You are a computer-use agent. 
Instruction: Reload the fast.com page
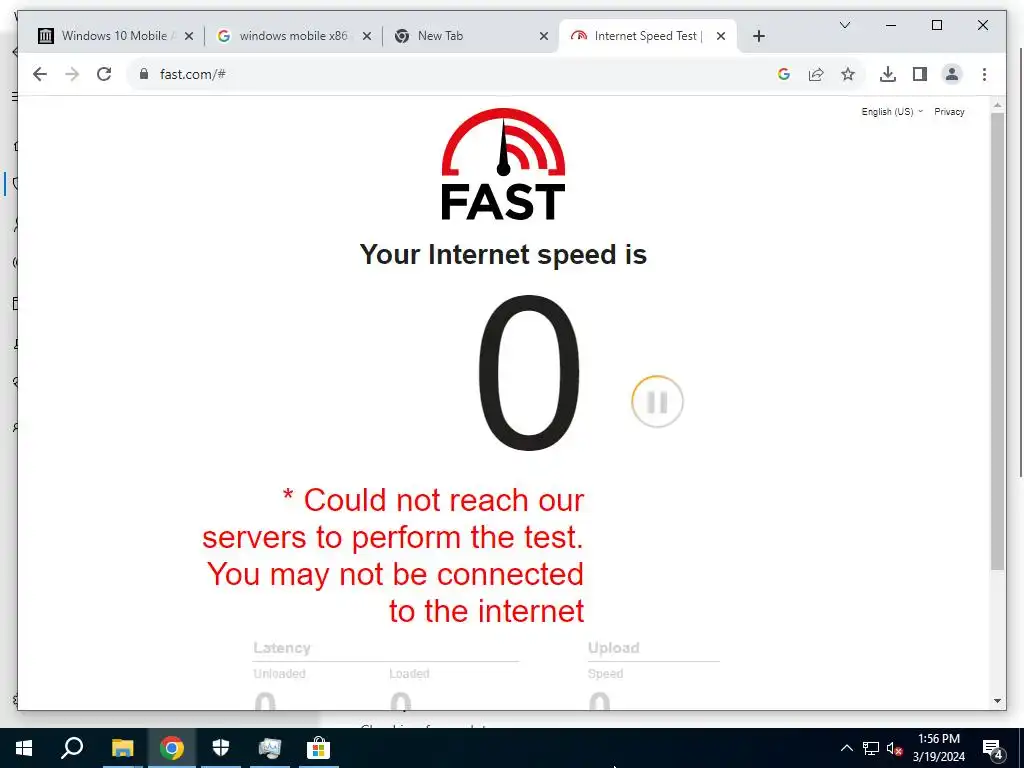pyautogui.click(x=104, y=74)
